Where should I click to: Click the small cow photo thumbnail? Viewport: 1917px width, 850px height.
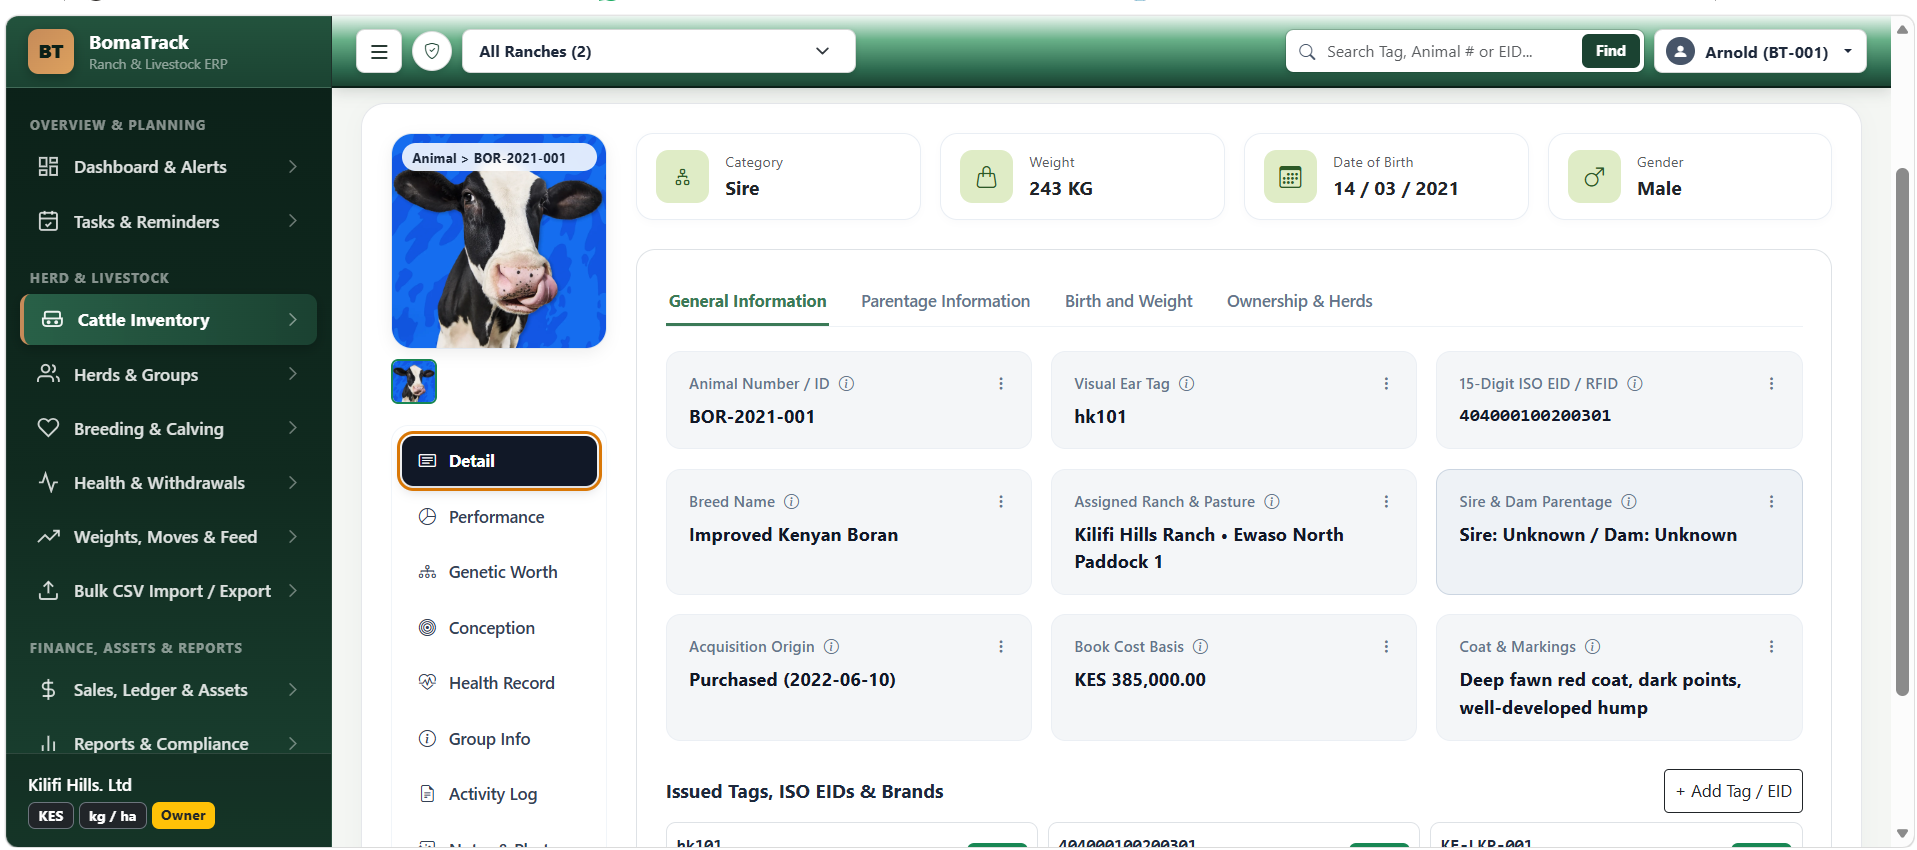(414, 381)
